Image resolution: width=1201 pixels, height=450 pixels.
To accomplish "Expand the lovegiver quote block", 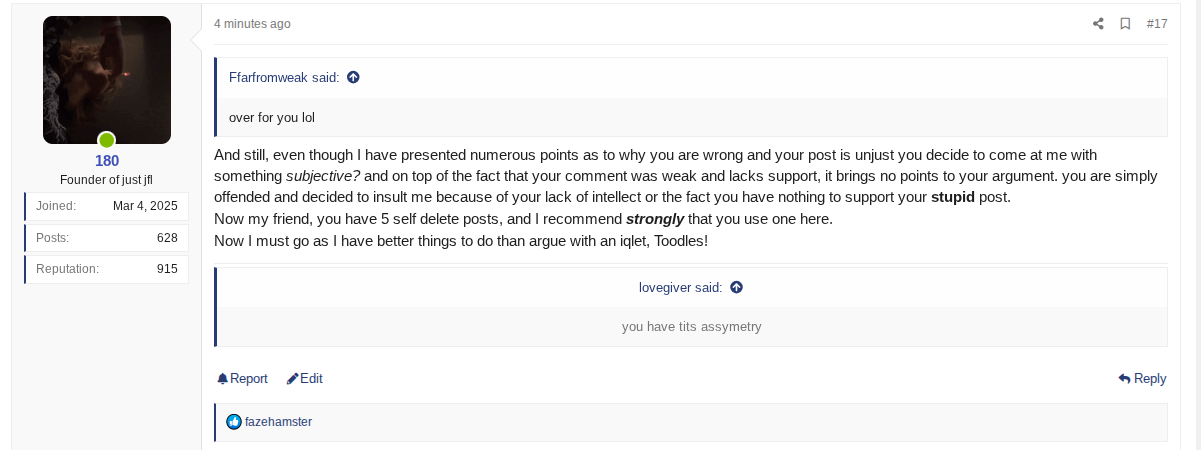I will [x=691, y=326].
